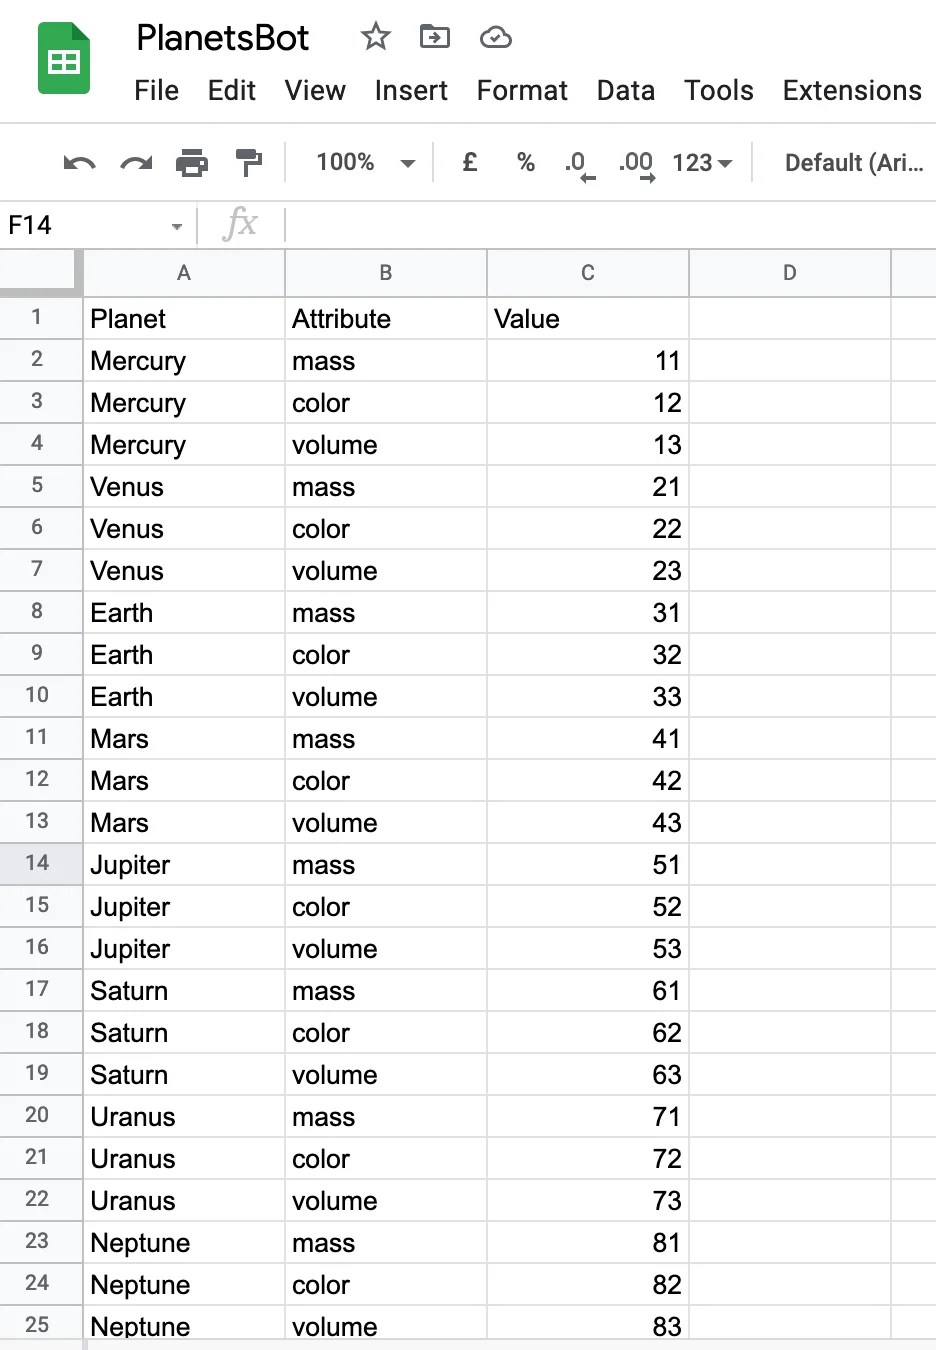Open the Print dialog icon
936x1350 pixels.
pos(192,162)
